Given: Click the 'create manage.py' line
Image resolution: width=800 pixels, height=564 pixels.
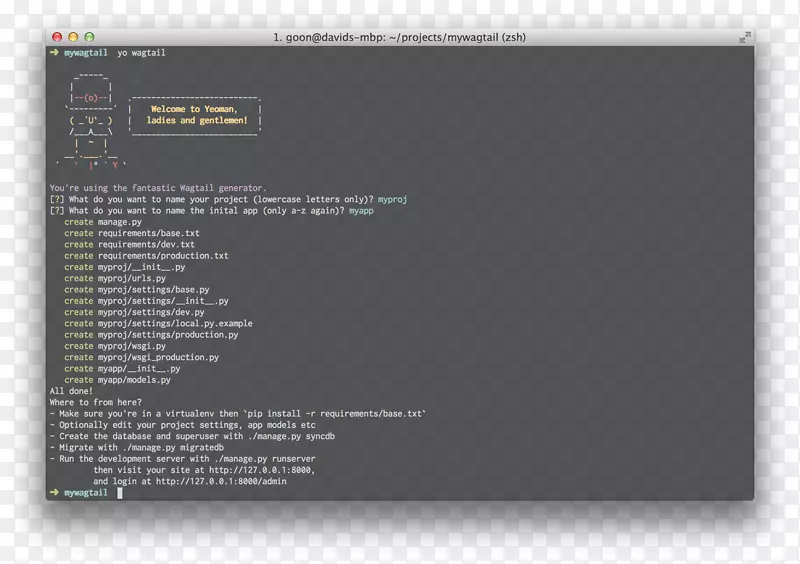Looking at the screenshot, I should coord(103,222).
